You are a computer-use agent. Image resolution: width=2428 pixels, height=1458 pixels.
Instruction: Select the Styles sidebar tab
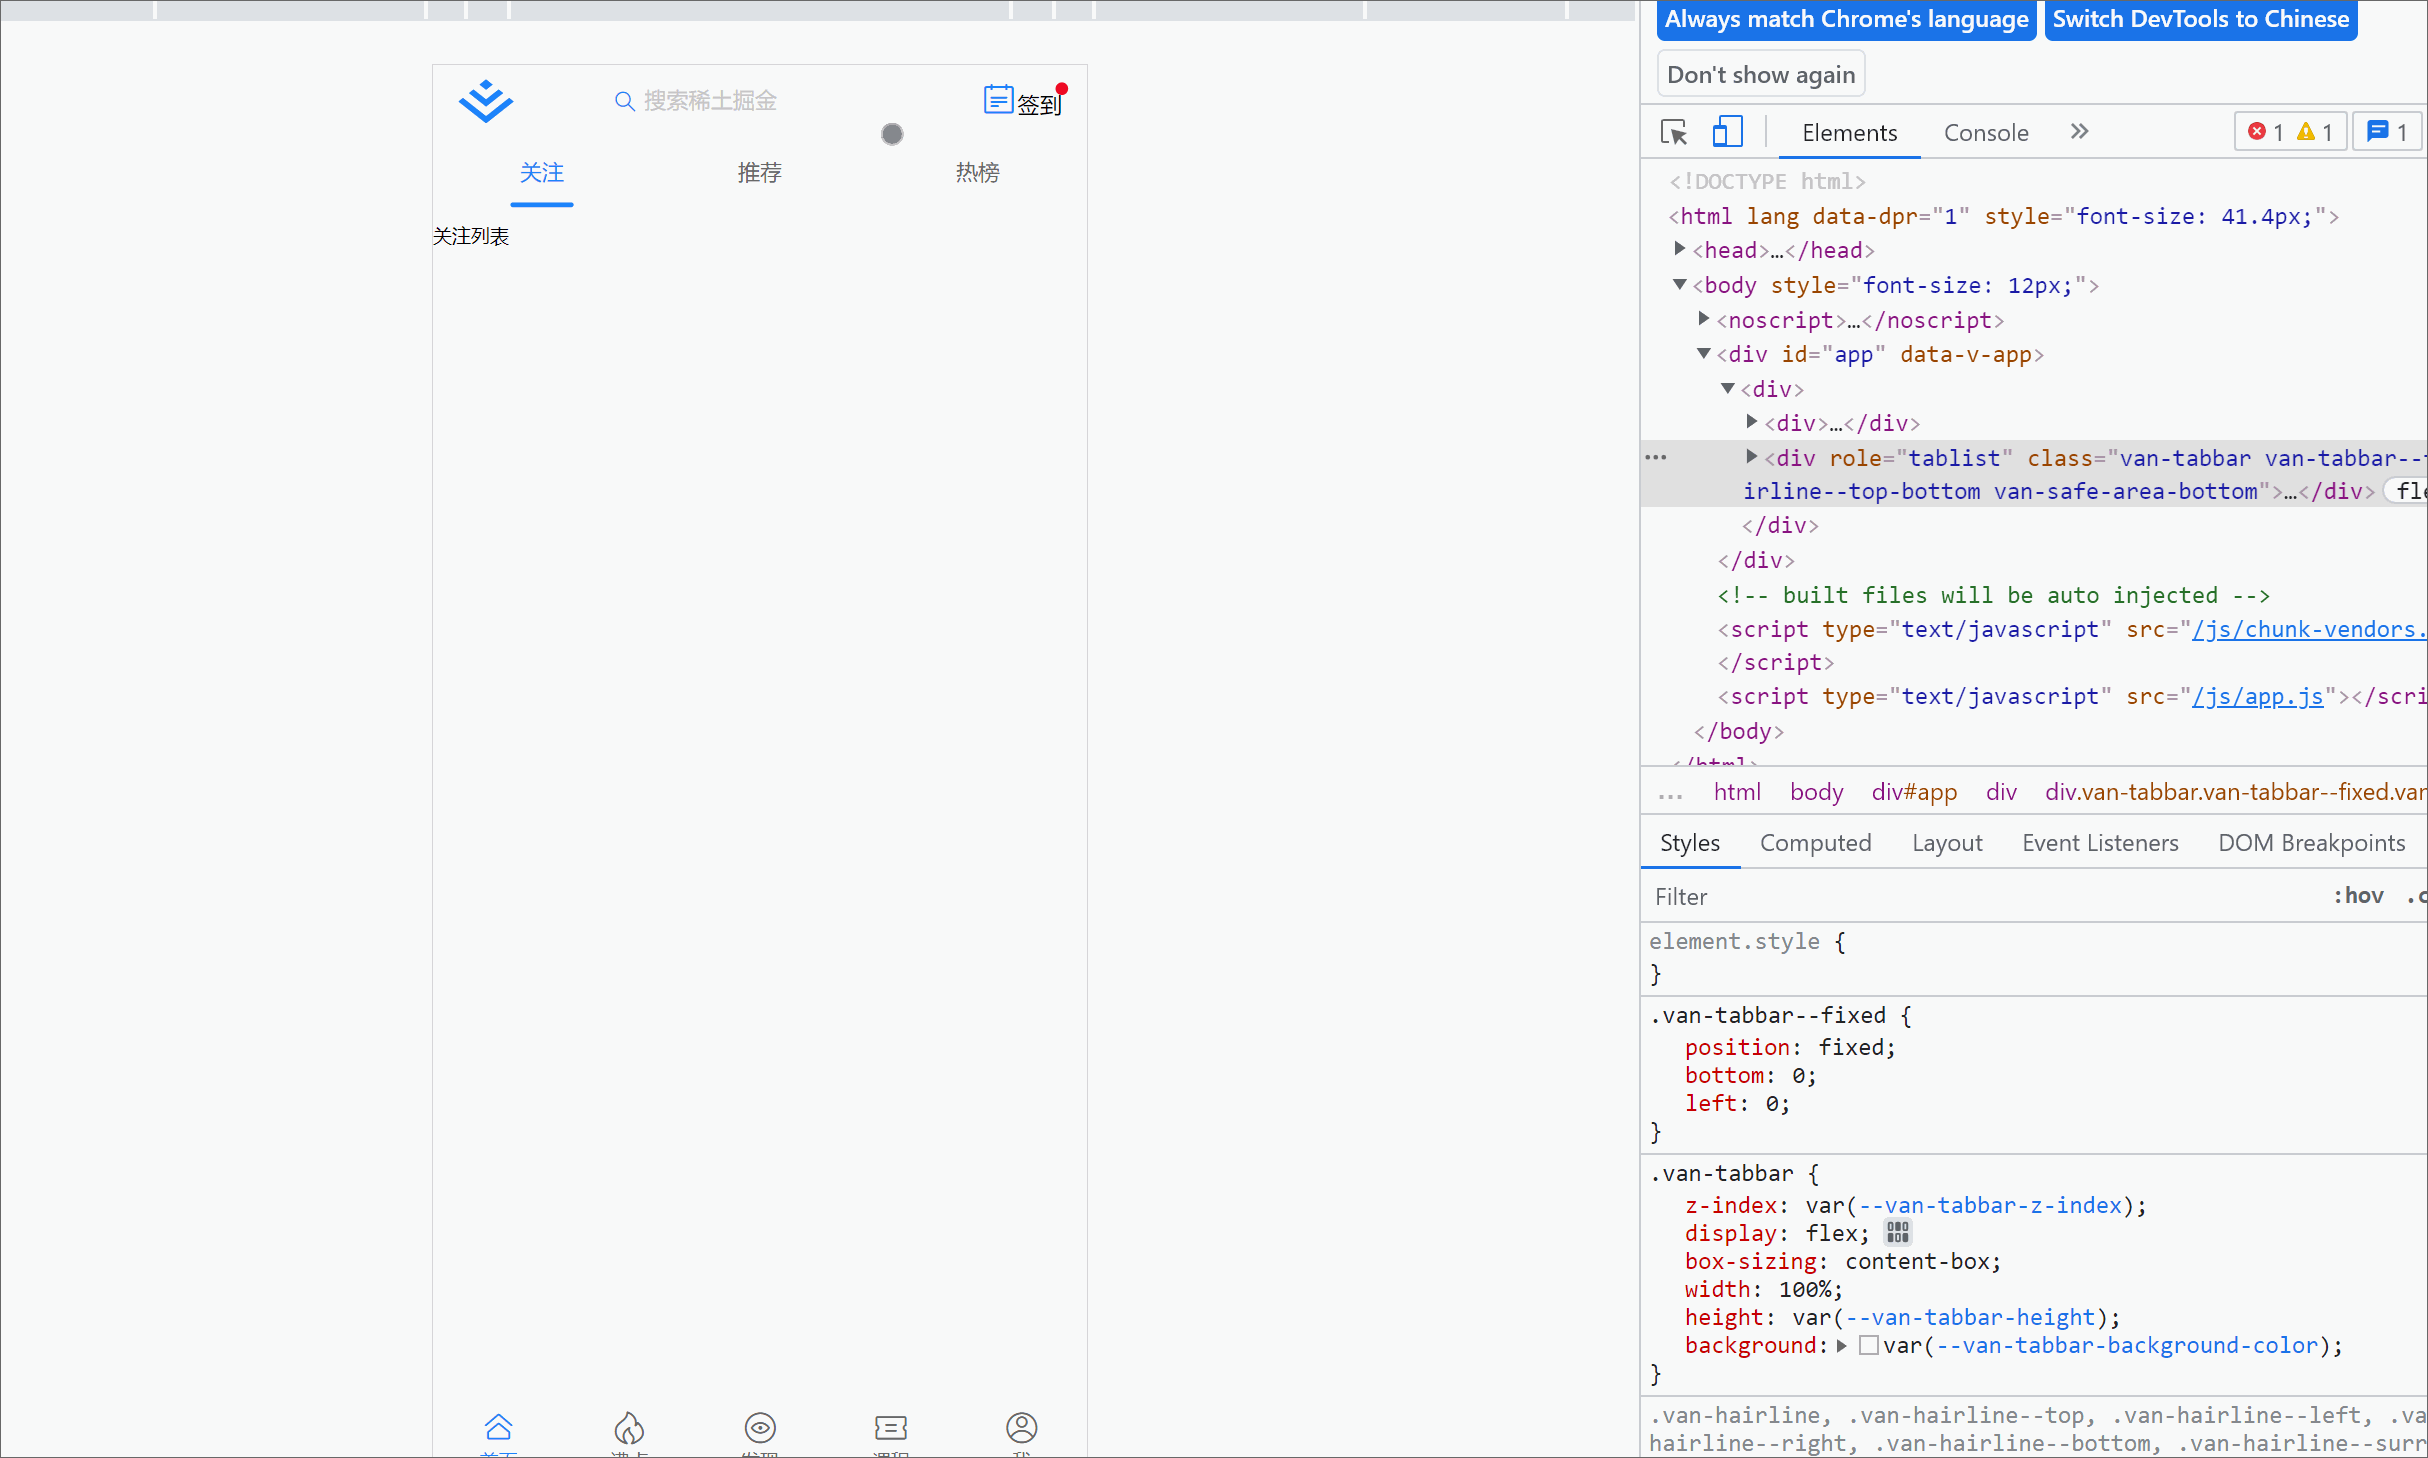coord(1690,843)
